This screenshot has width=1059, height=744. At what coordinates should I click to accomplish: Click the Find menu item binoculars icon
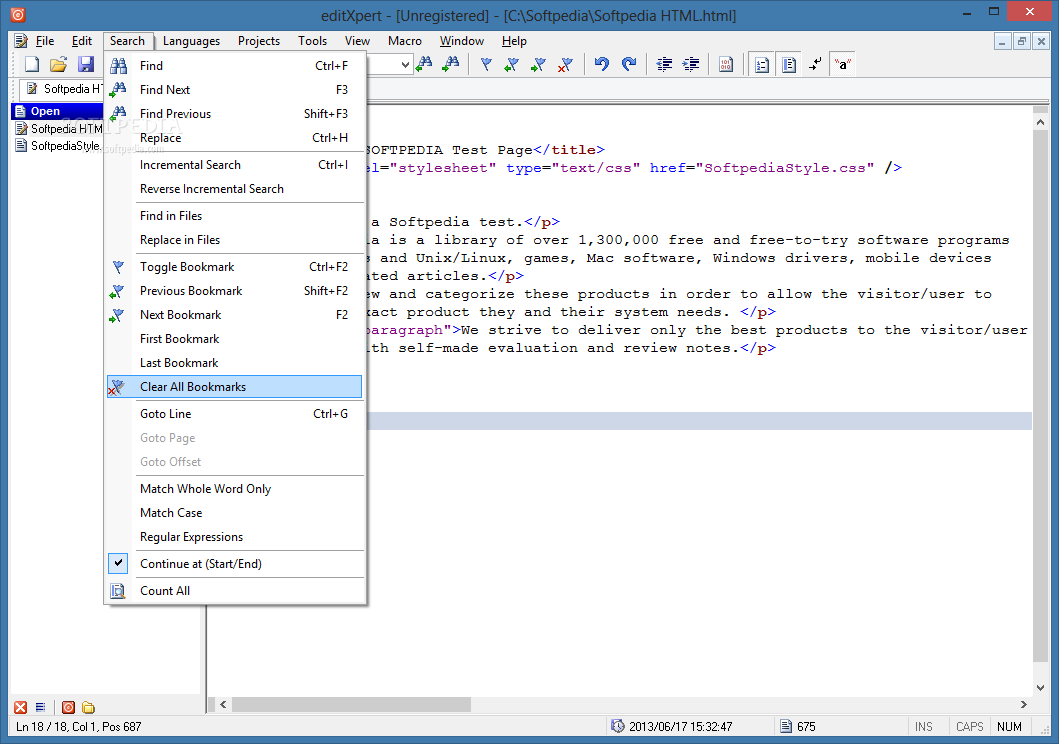point(118,65)
